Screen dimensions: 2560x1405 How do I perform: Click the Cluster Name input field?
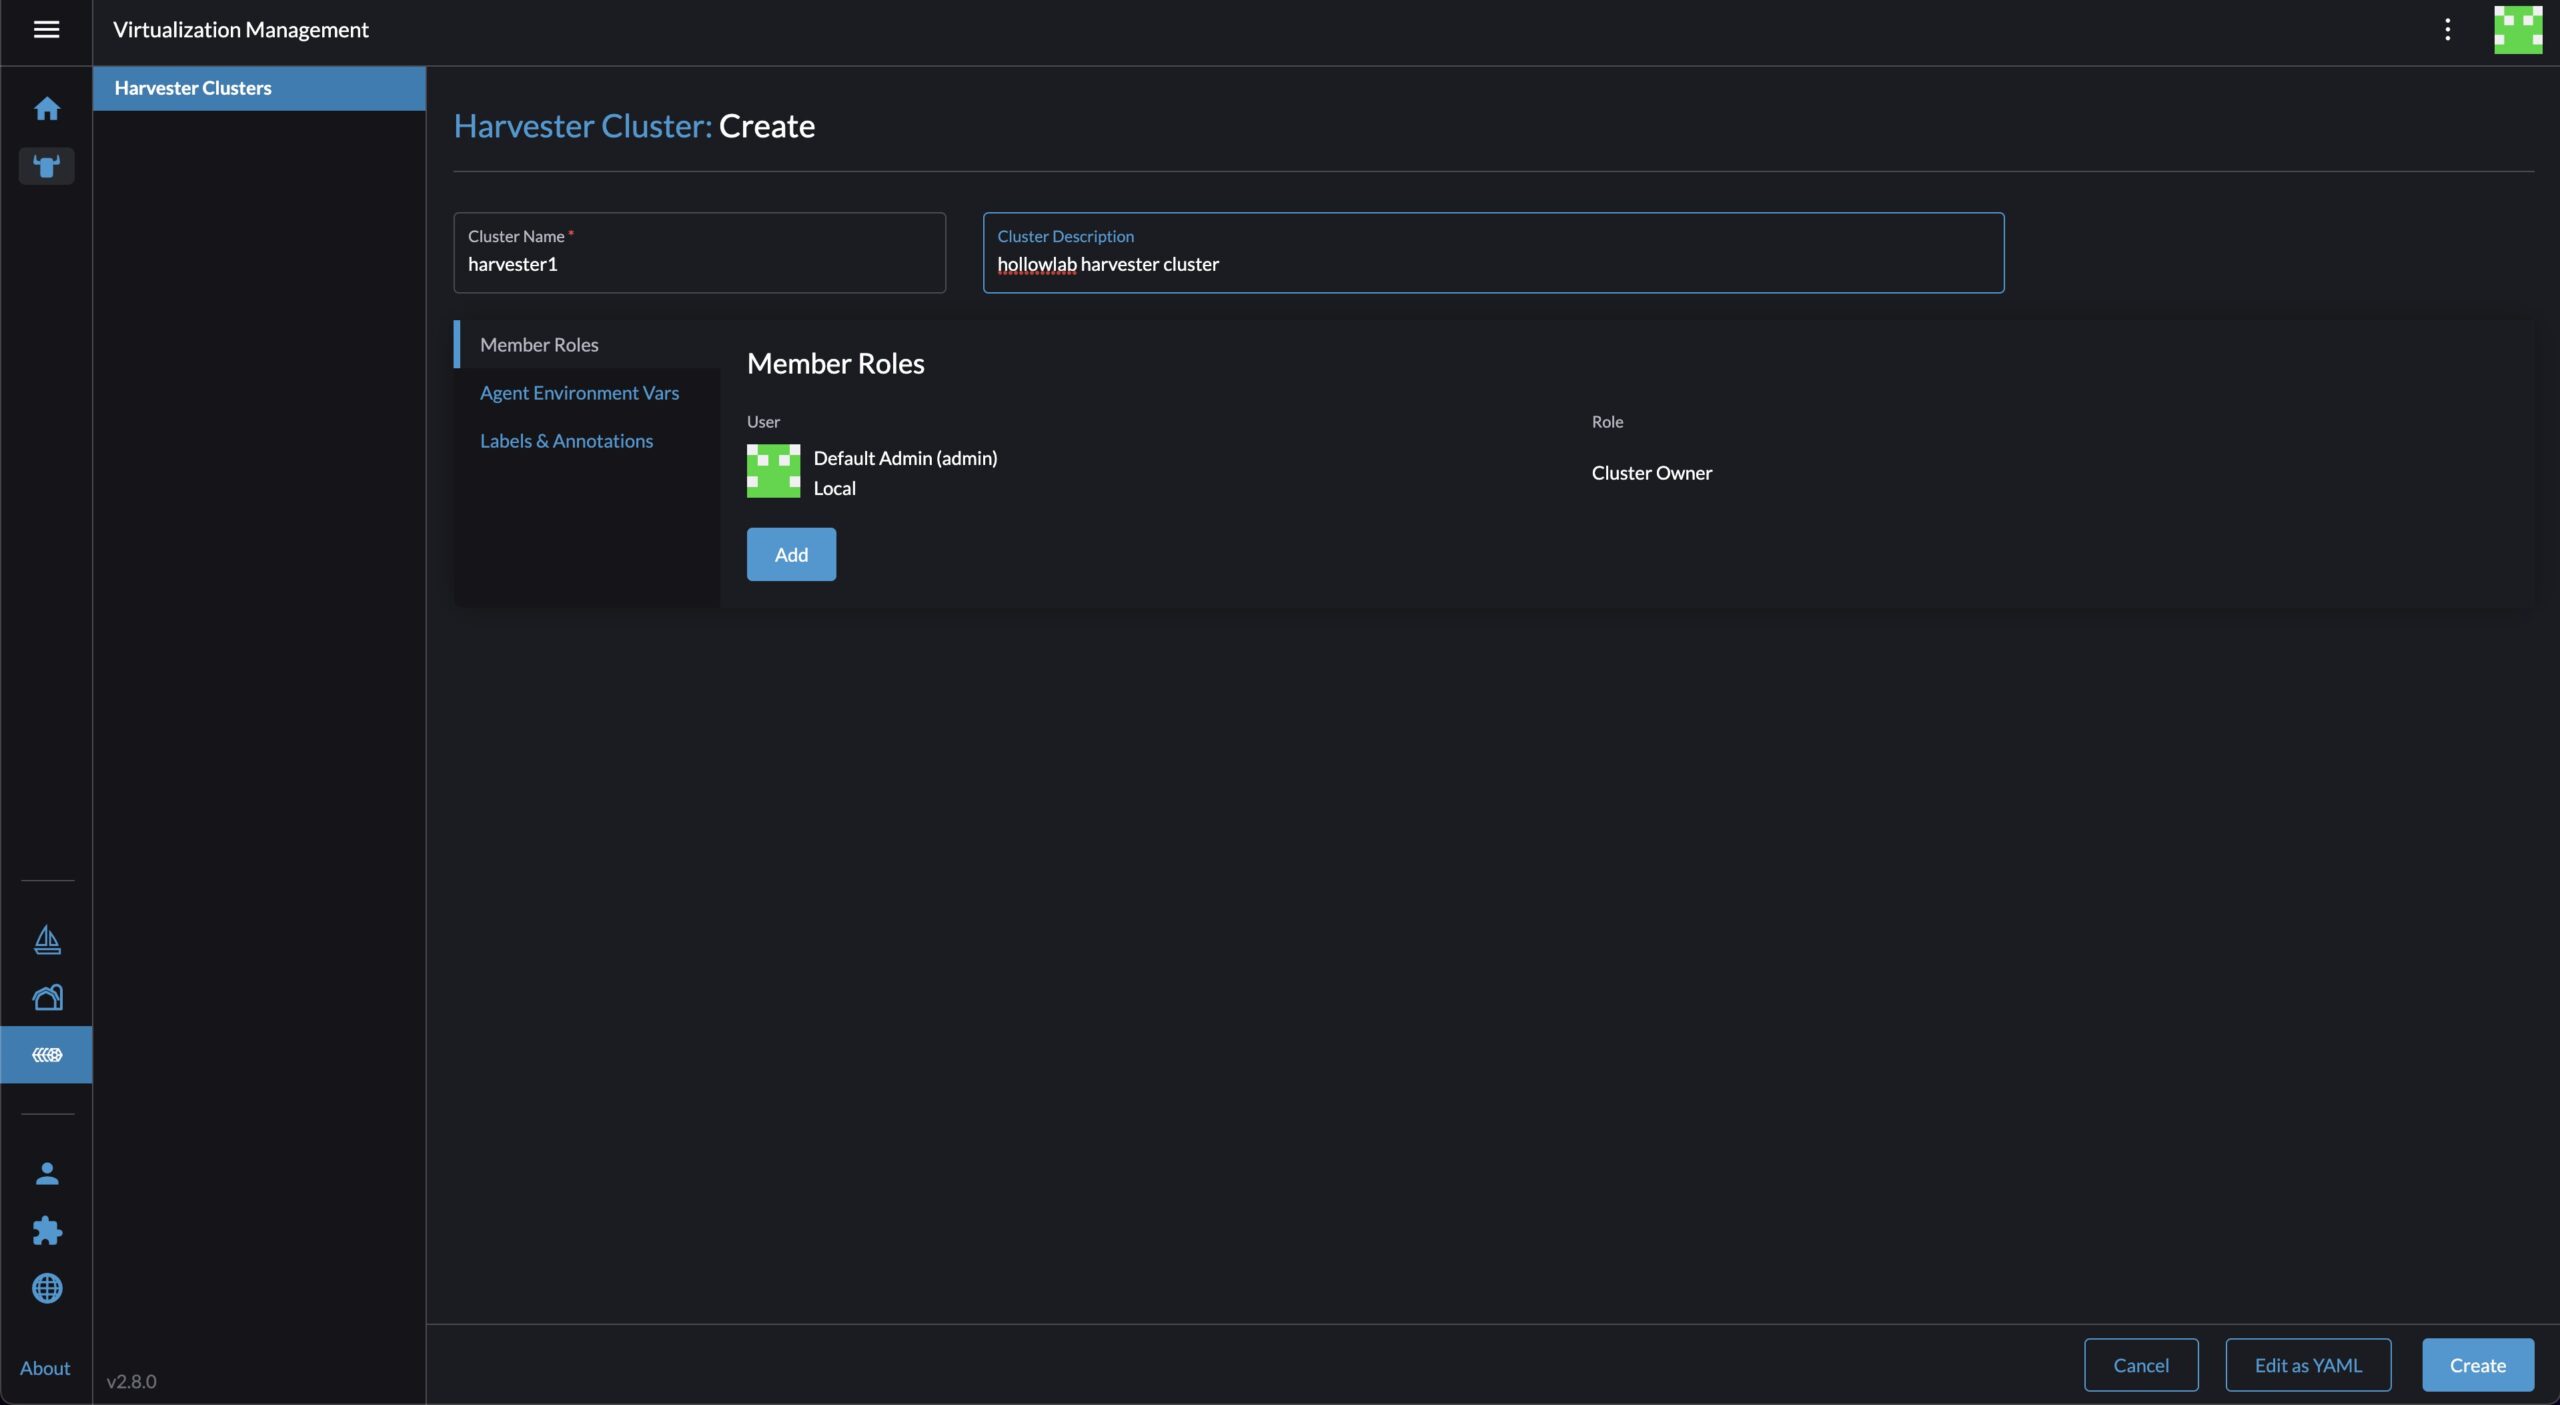click(698, 264)
